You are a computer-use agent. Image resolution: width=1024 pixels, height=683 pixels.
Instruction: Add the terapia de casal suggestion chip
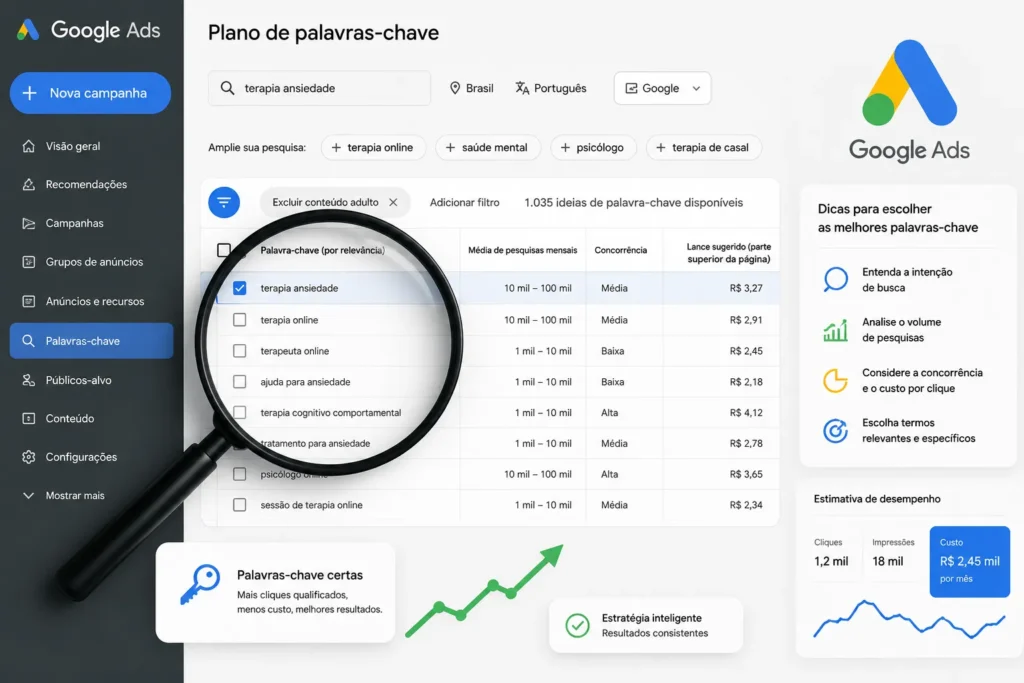tap(703, 148)
